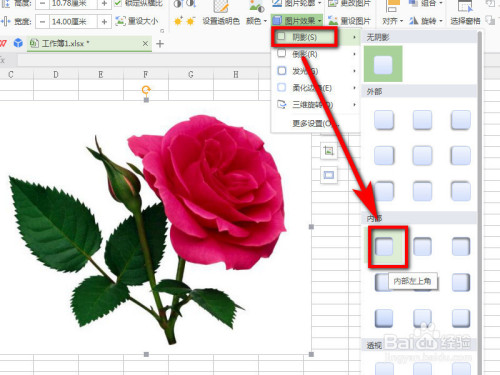
Task: Open the size dialog launcher under 重设大小
Action: (162, 31)
